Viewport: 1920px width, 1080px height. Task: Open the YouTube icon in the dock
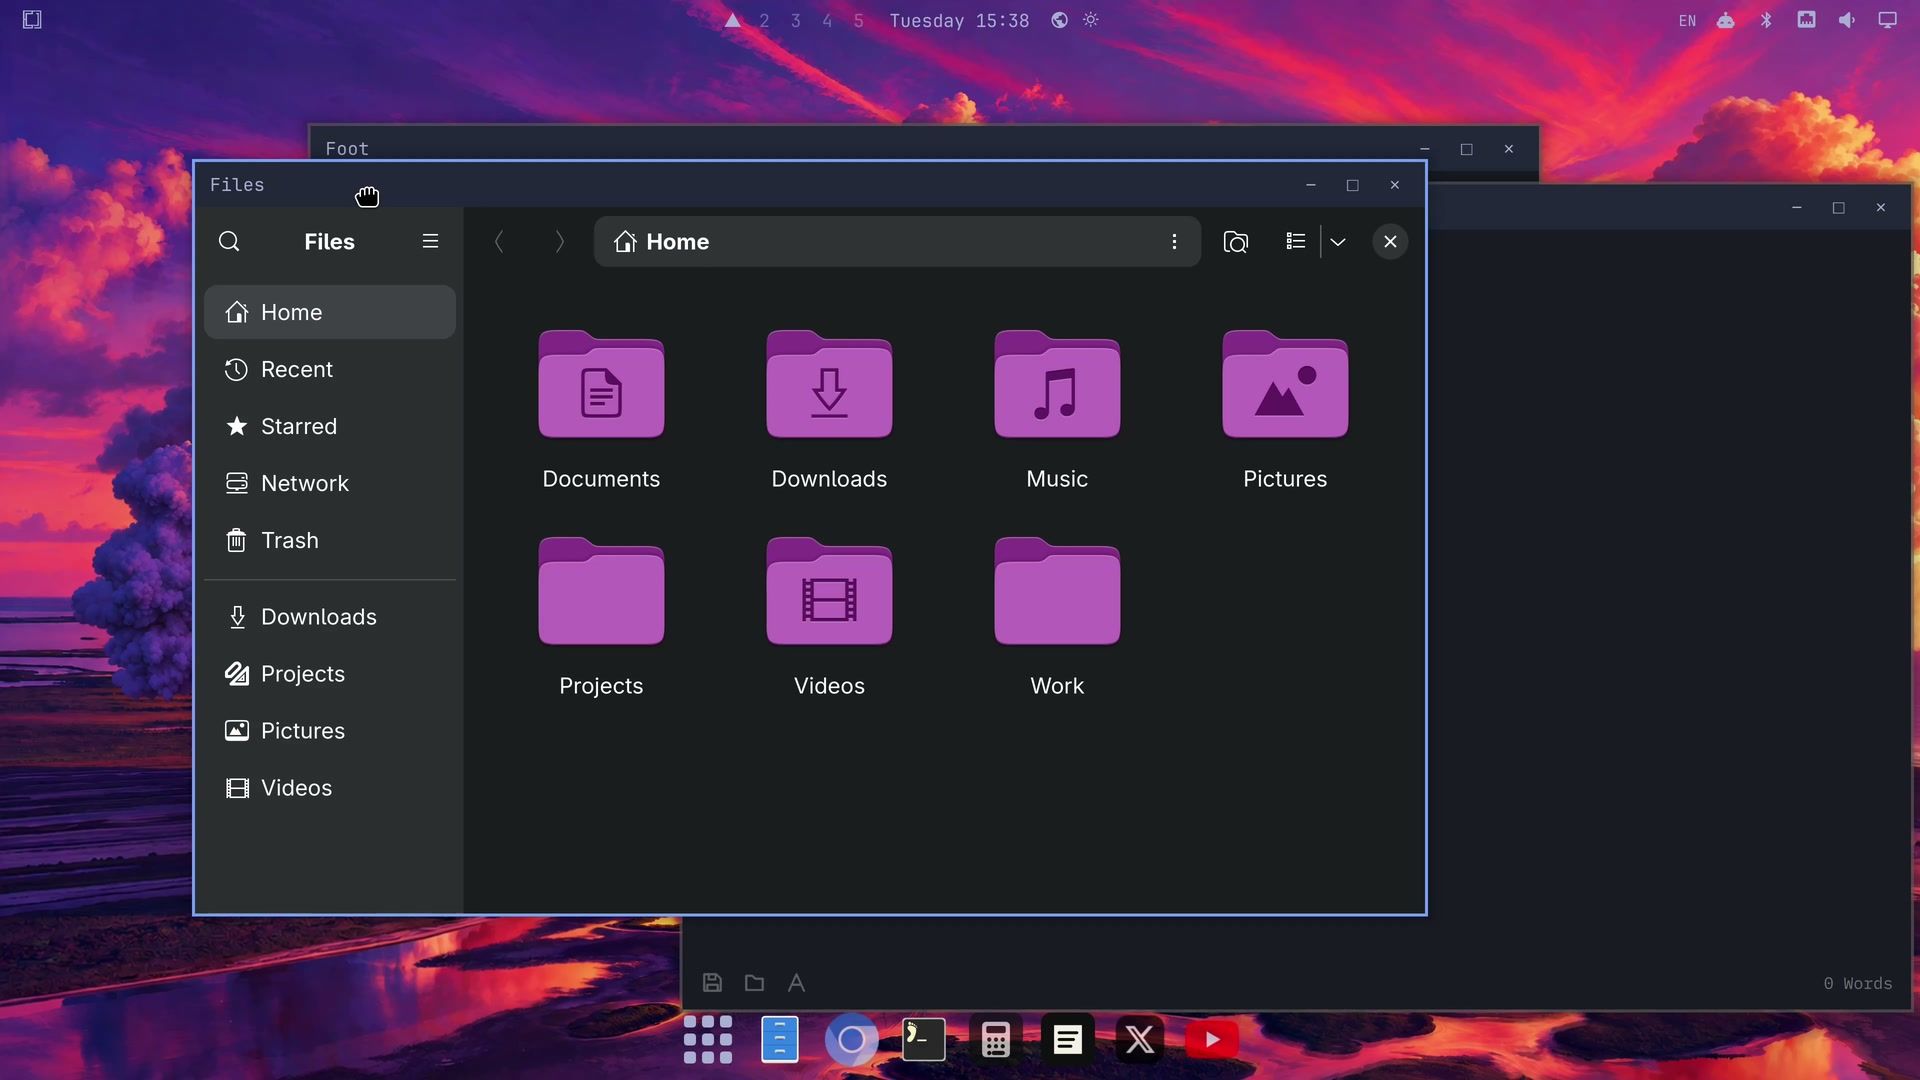(1212, 1040)
